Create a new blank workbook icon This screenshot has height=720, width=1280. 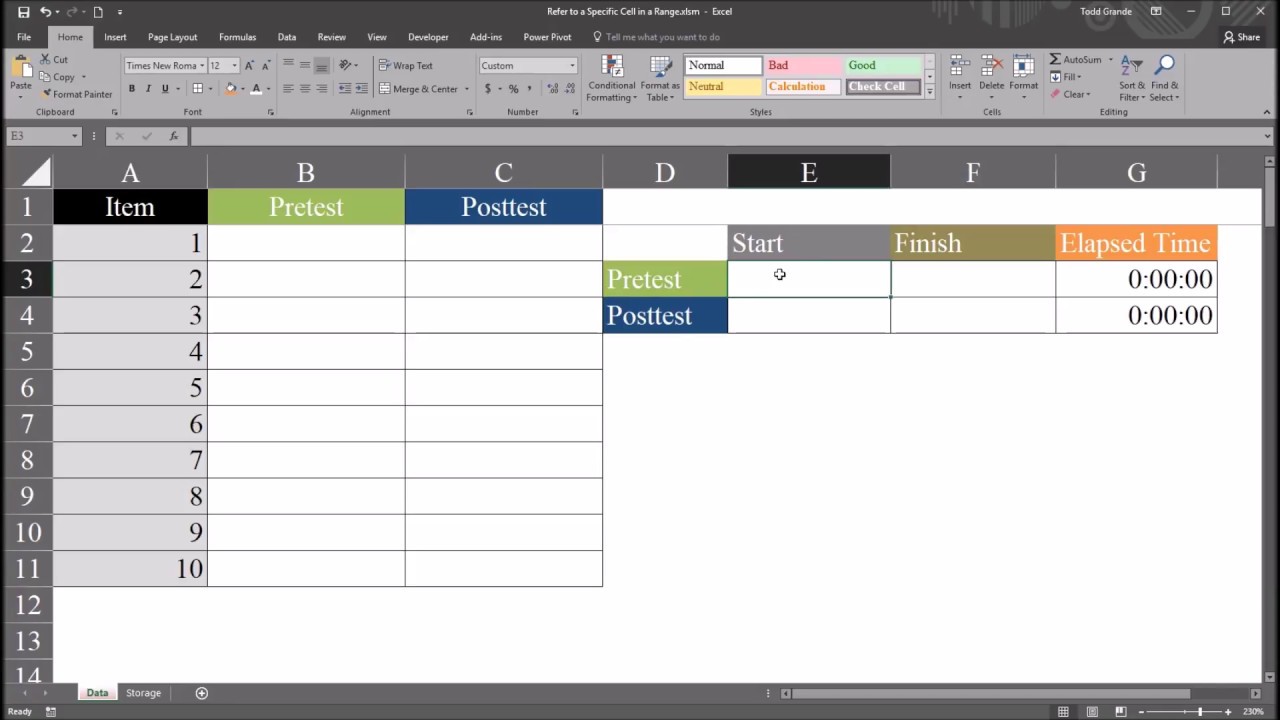(98, 12)
